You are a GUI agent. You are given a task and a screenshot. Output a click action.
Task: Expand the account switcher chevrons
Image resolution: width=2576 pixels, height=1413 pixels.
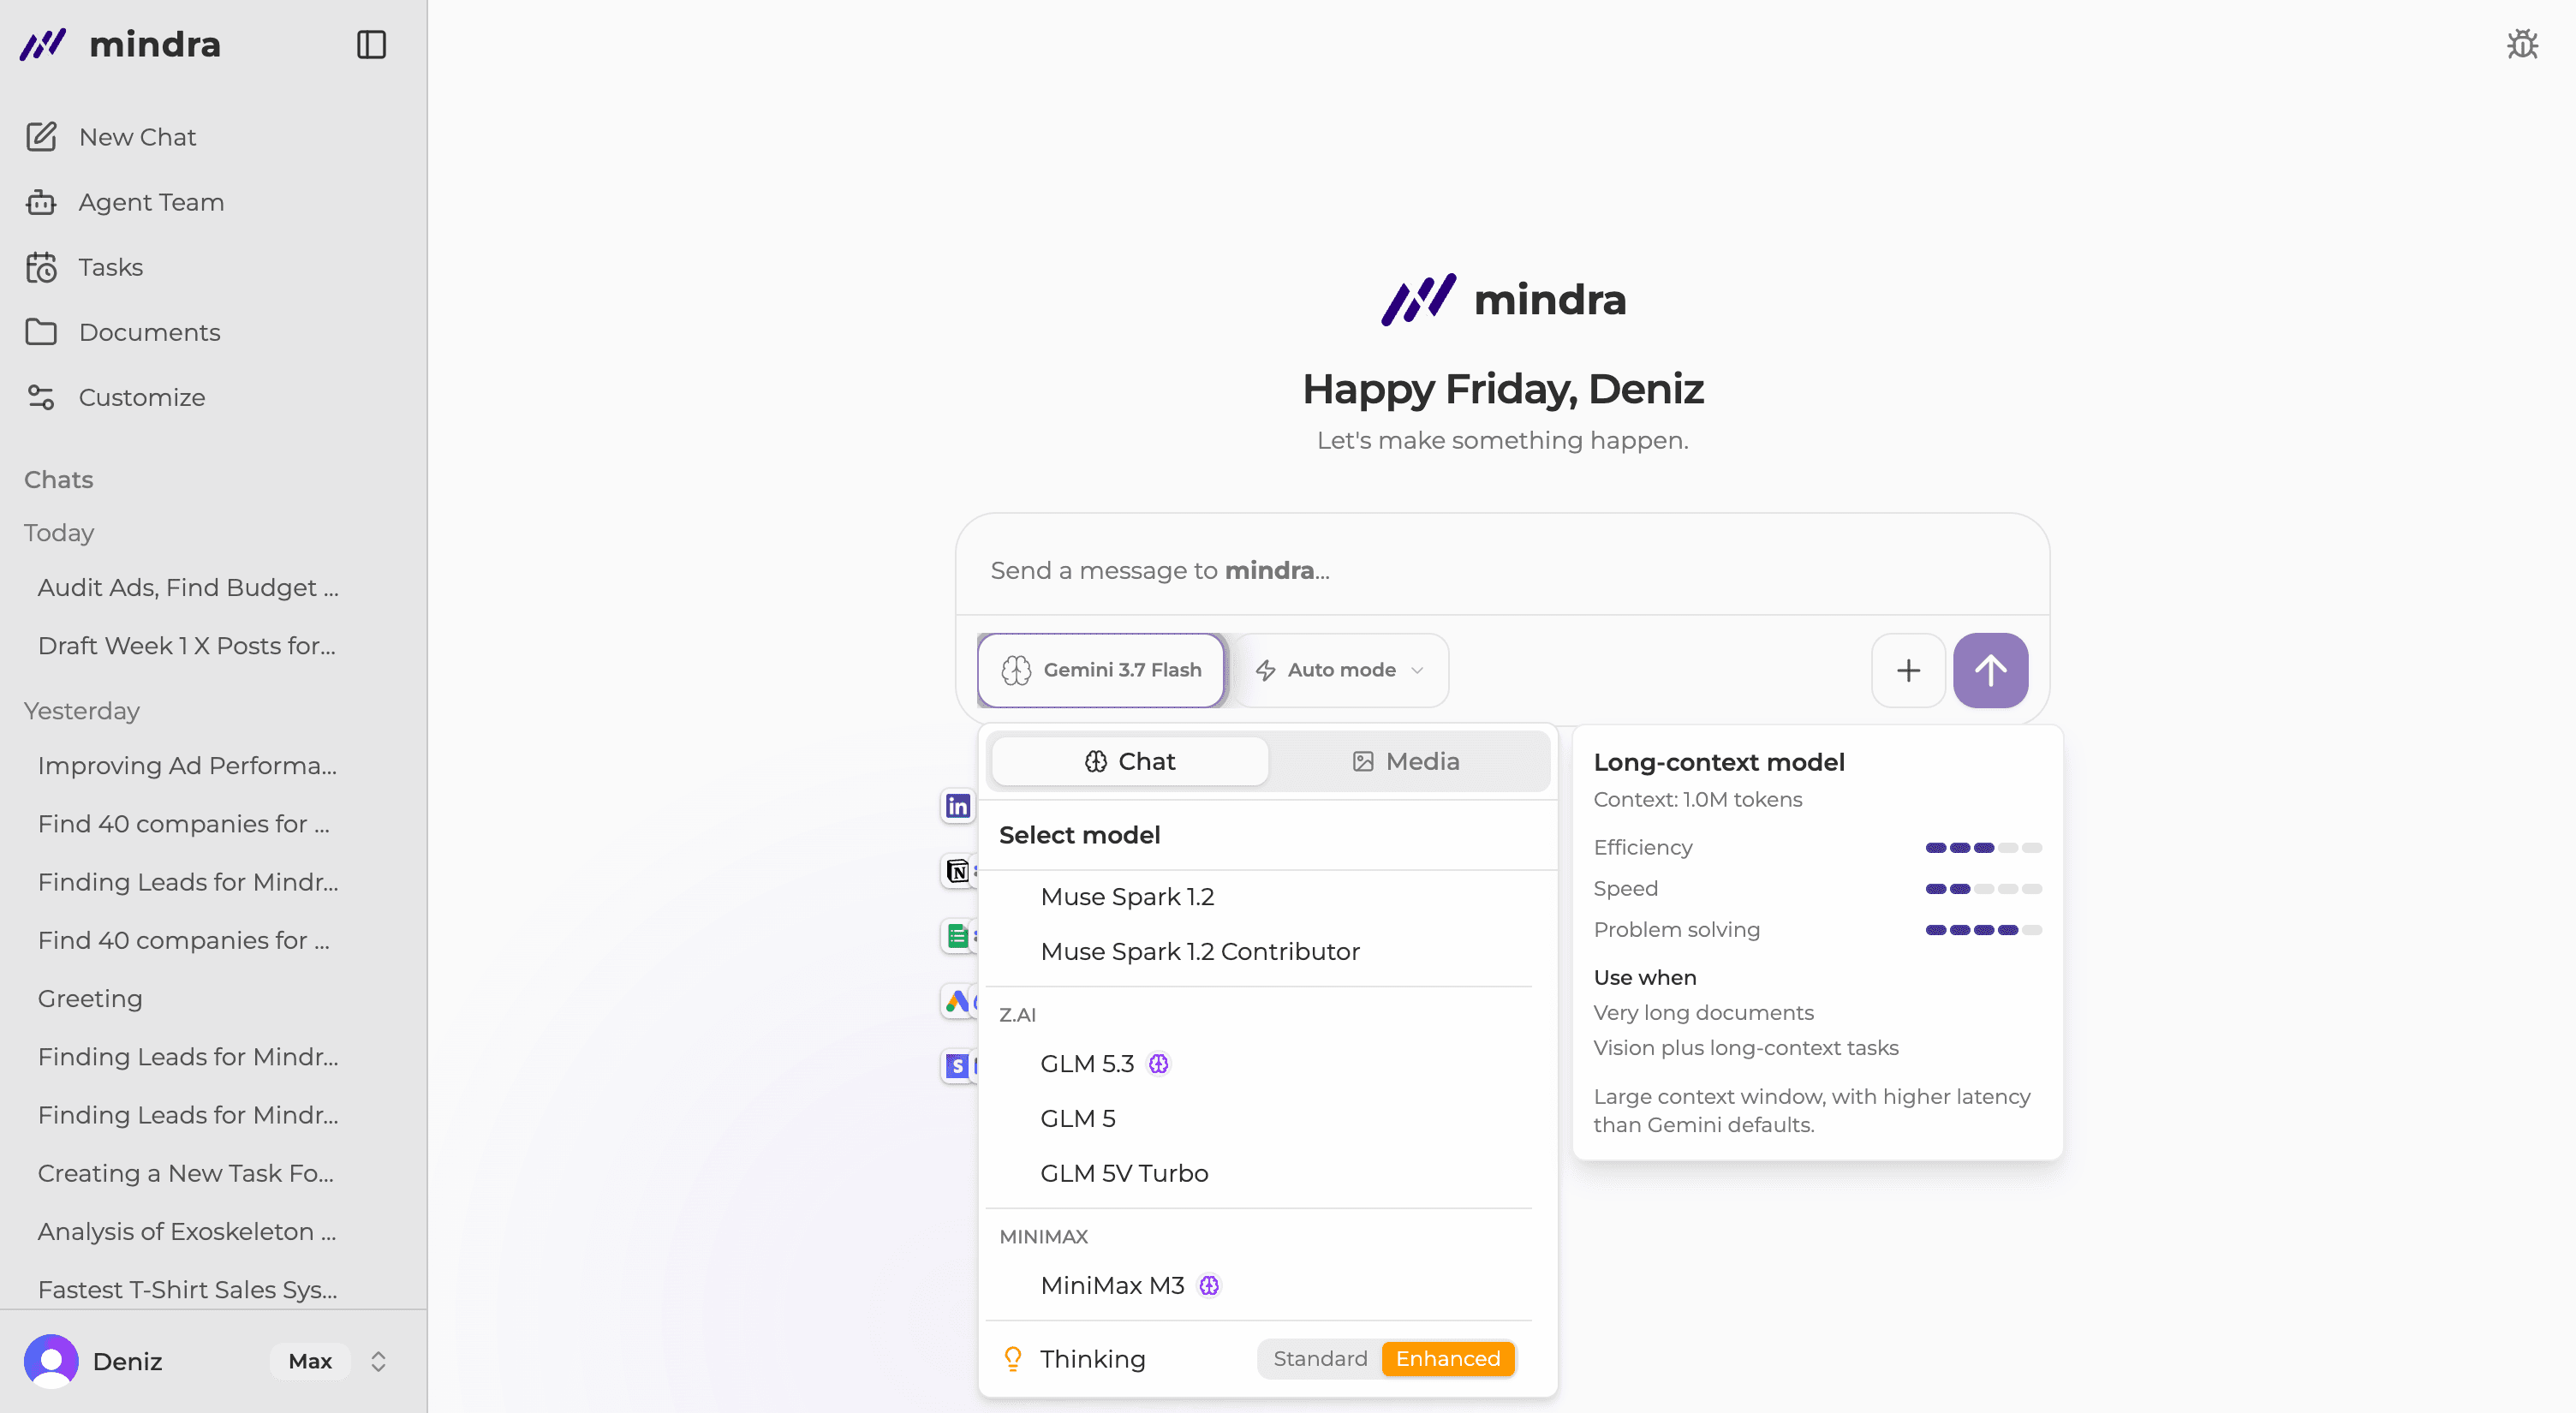tap(378, 1361)
